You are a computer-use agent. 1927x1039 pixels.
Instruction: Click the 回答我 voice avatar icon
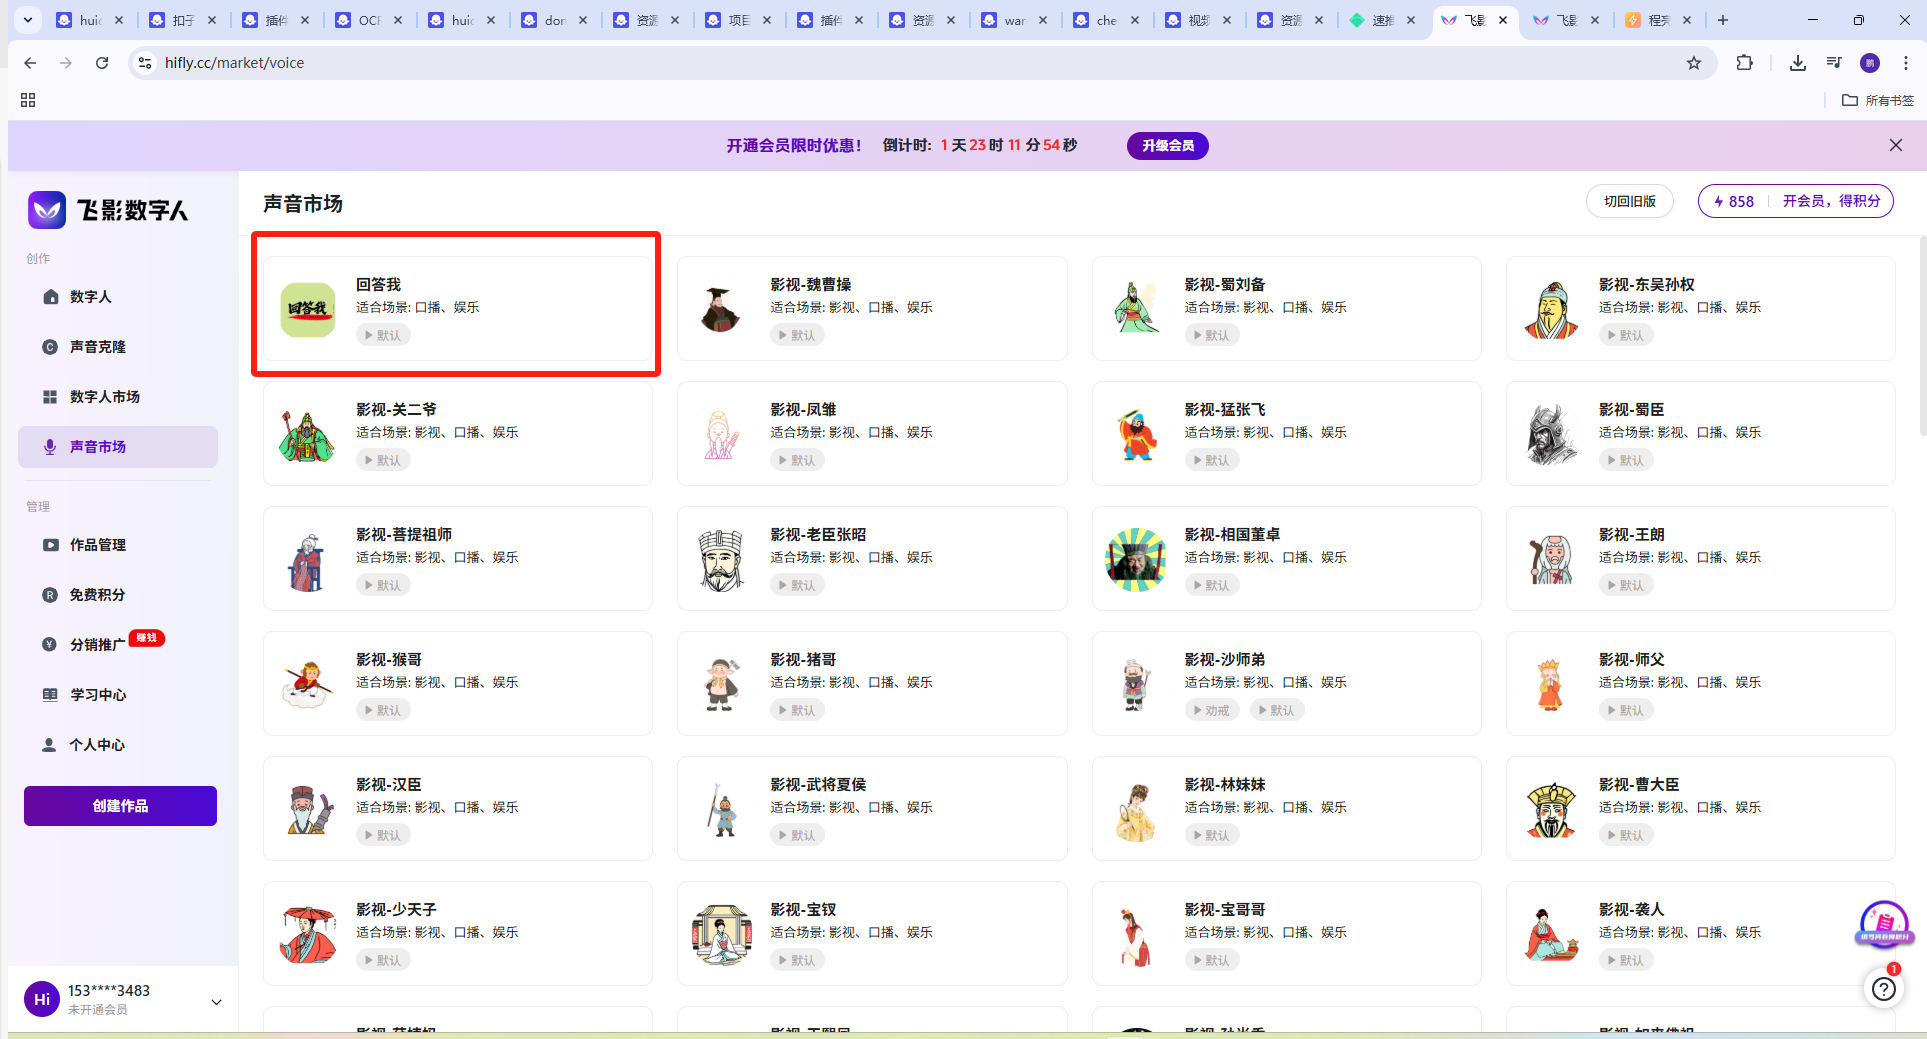click(307, 309)
